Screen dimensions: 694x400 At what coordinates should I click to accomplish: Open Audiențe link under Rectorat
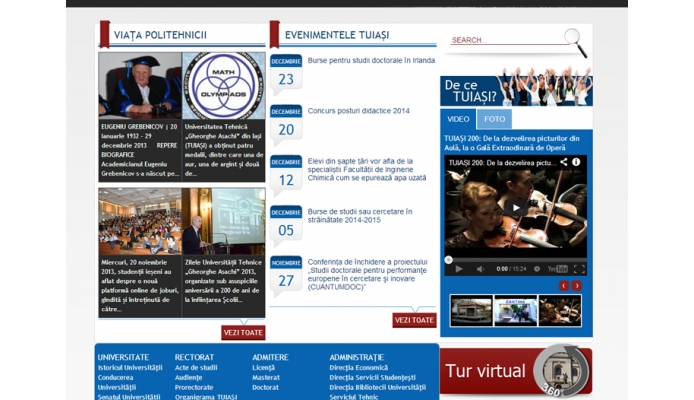[189, 377]
